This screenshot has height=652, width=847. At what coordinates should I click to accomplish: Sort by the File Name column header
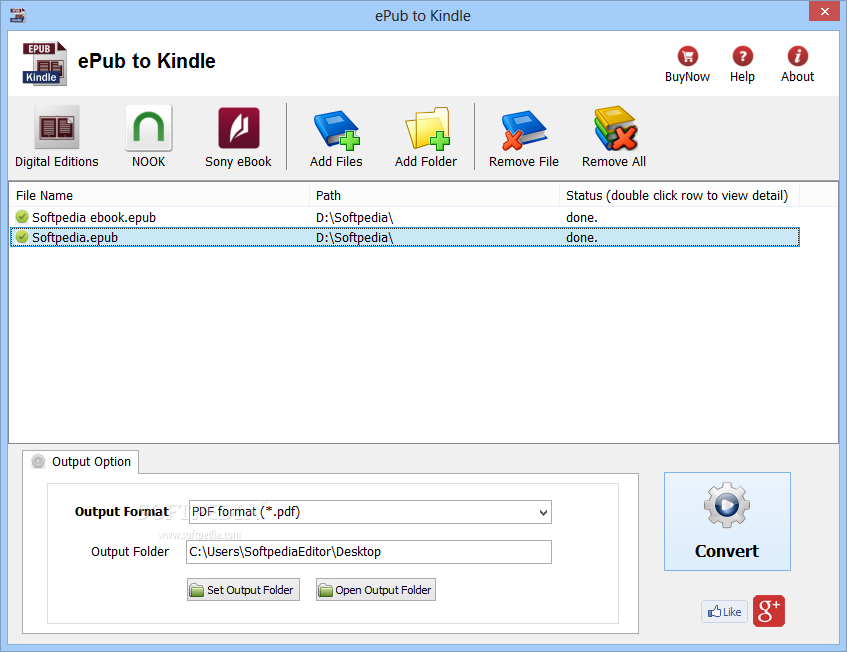[x=159, y=196]
